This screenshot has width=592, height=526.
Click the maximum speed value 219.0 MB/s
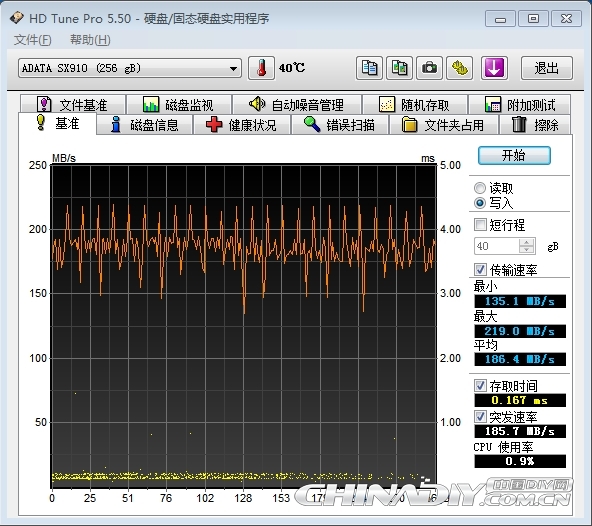520,331
